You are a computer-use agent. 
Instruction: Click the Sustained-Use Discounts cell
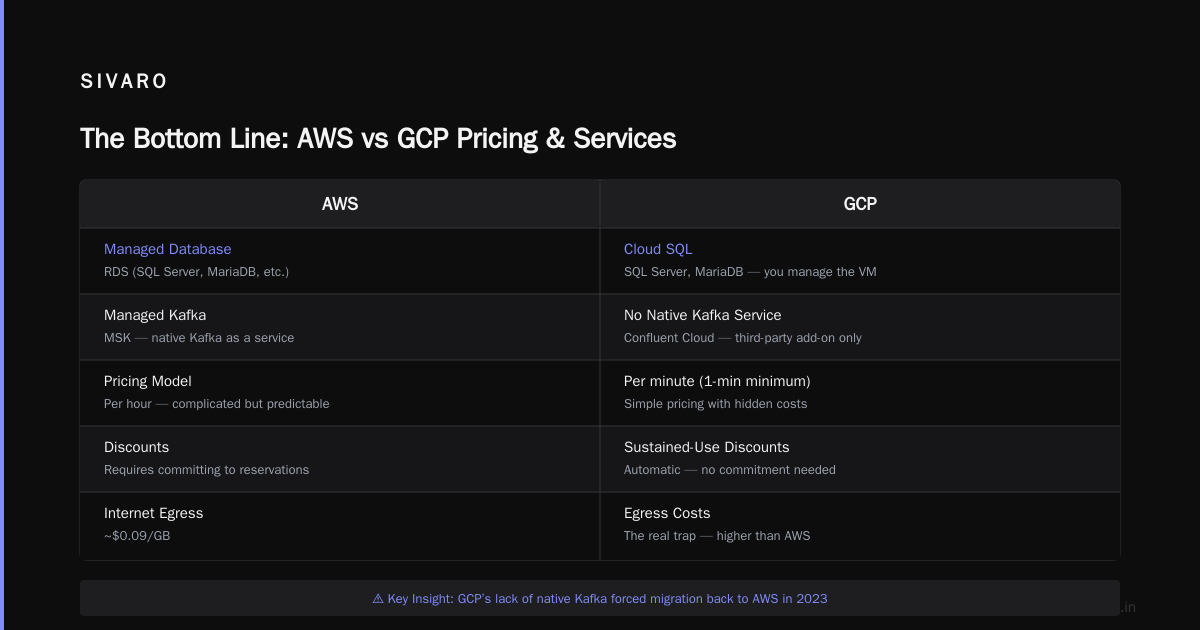point(860,459)
